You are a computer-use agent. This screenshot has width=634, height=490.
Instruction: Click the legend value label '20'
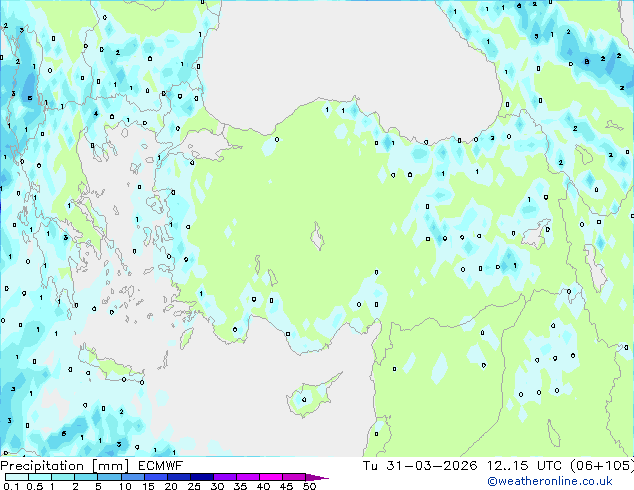(171, 486)
